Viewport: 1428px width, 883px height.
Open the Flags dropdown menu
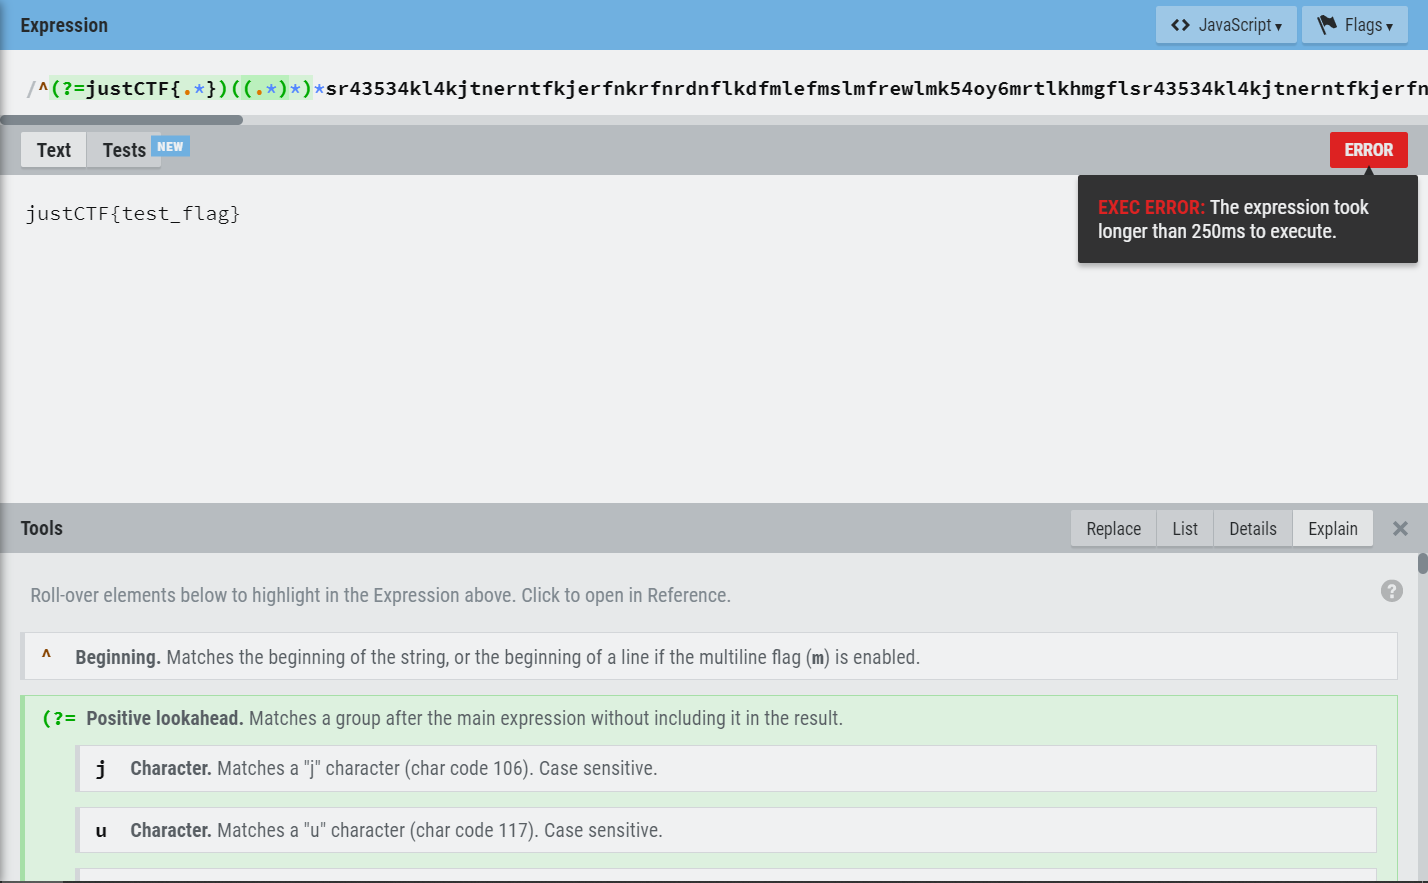pyautogui.click(x=1354, y=25)
